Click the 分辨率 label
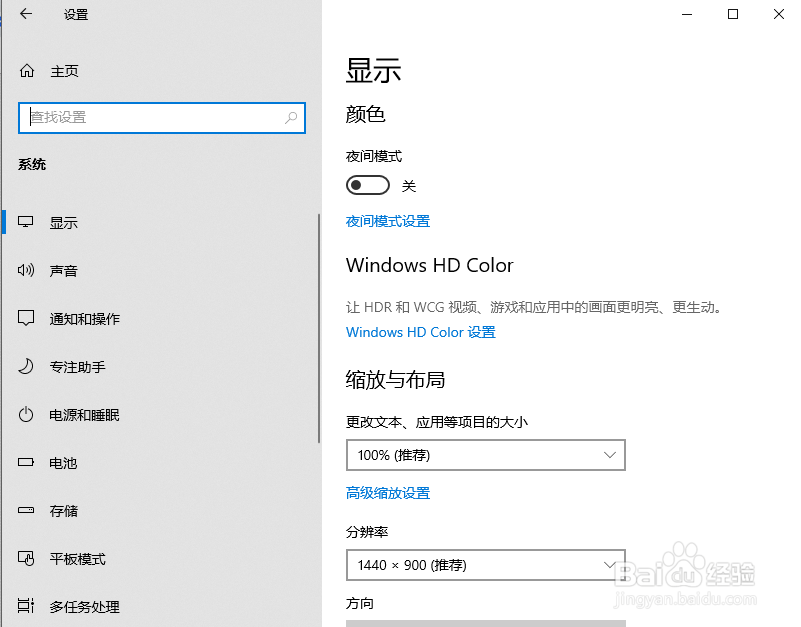This screenshot has height=627, width=801. 367,532
